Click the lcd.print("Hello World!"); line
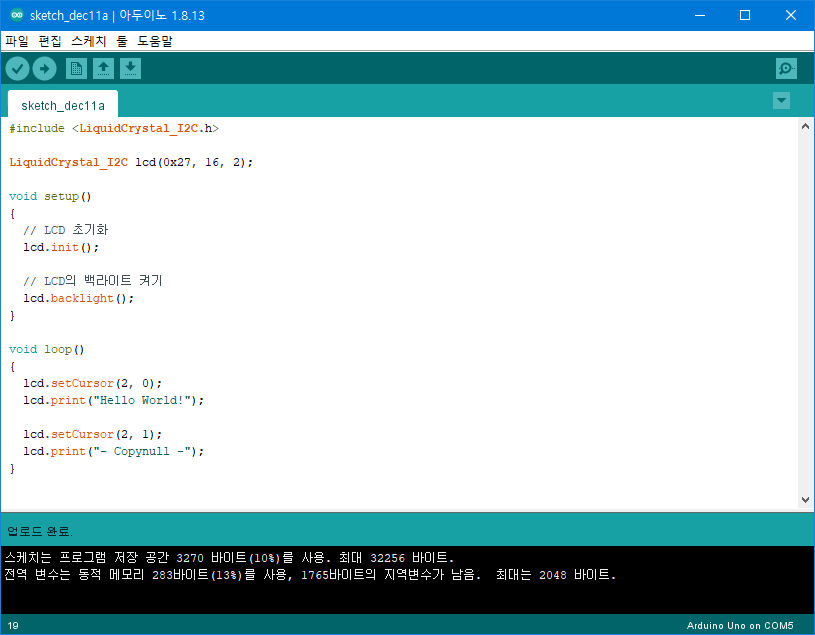 113,400
